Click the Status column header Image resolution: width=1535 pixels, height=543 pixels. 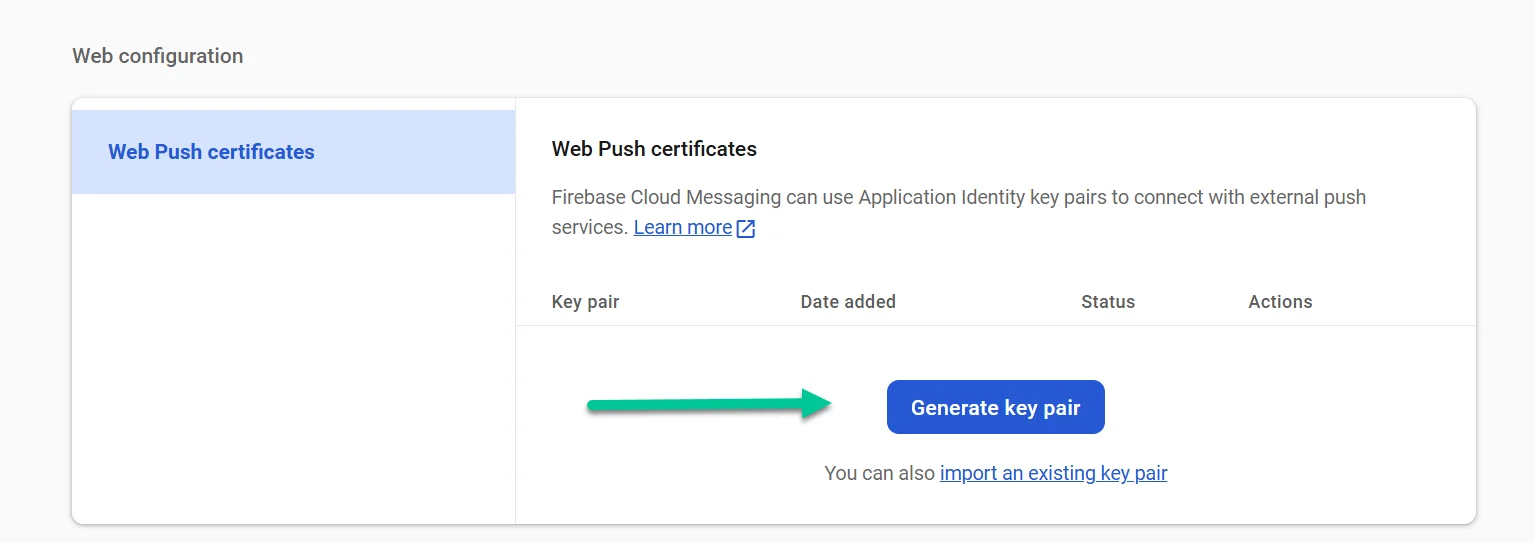coord(1107,301)
